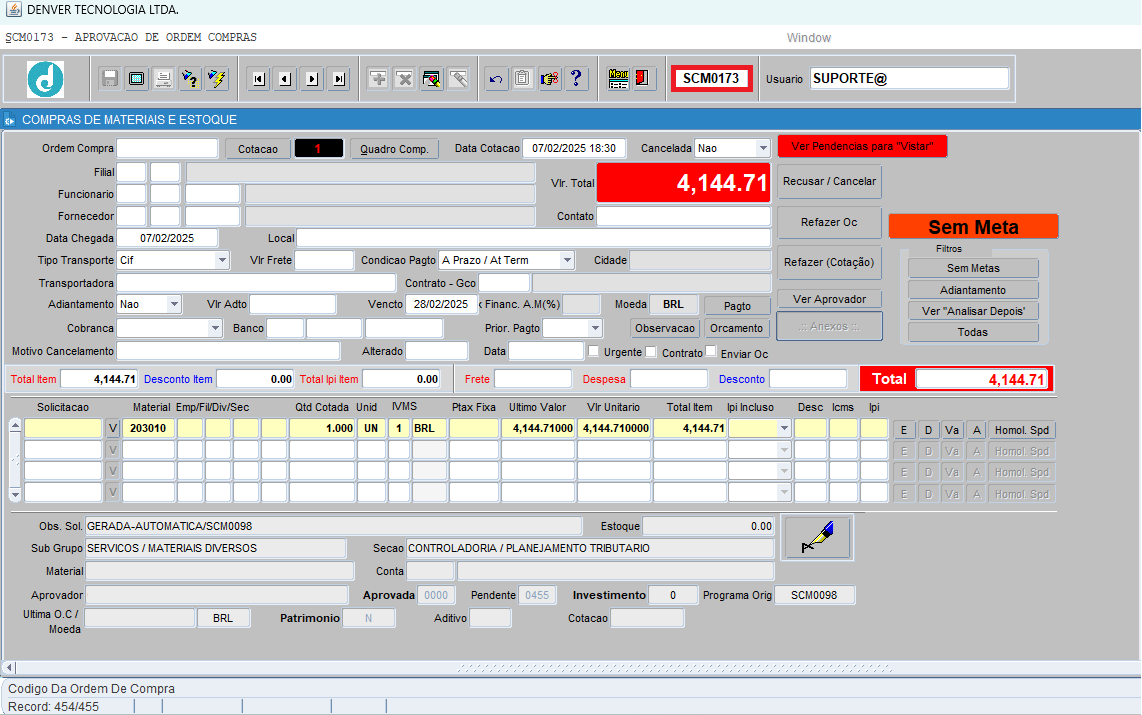
Task: Click the pointing hand scissors icon
Action: click(x=549, y=79)
